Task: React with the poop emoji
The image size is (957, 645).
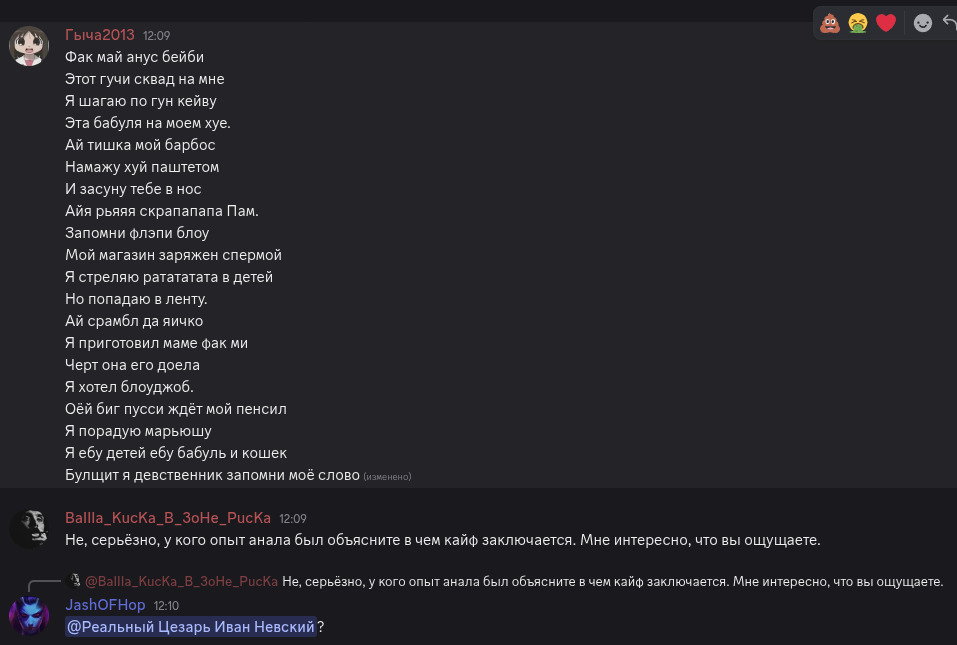Action: 830,22
